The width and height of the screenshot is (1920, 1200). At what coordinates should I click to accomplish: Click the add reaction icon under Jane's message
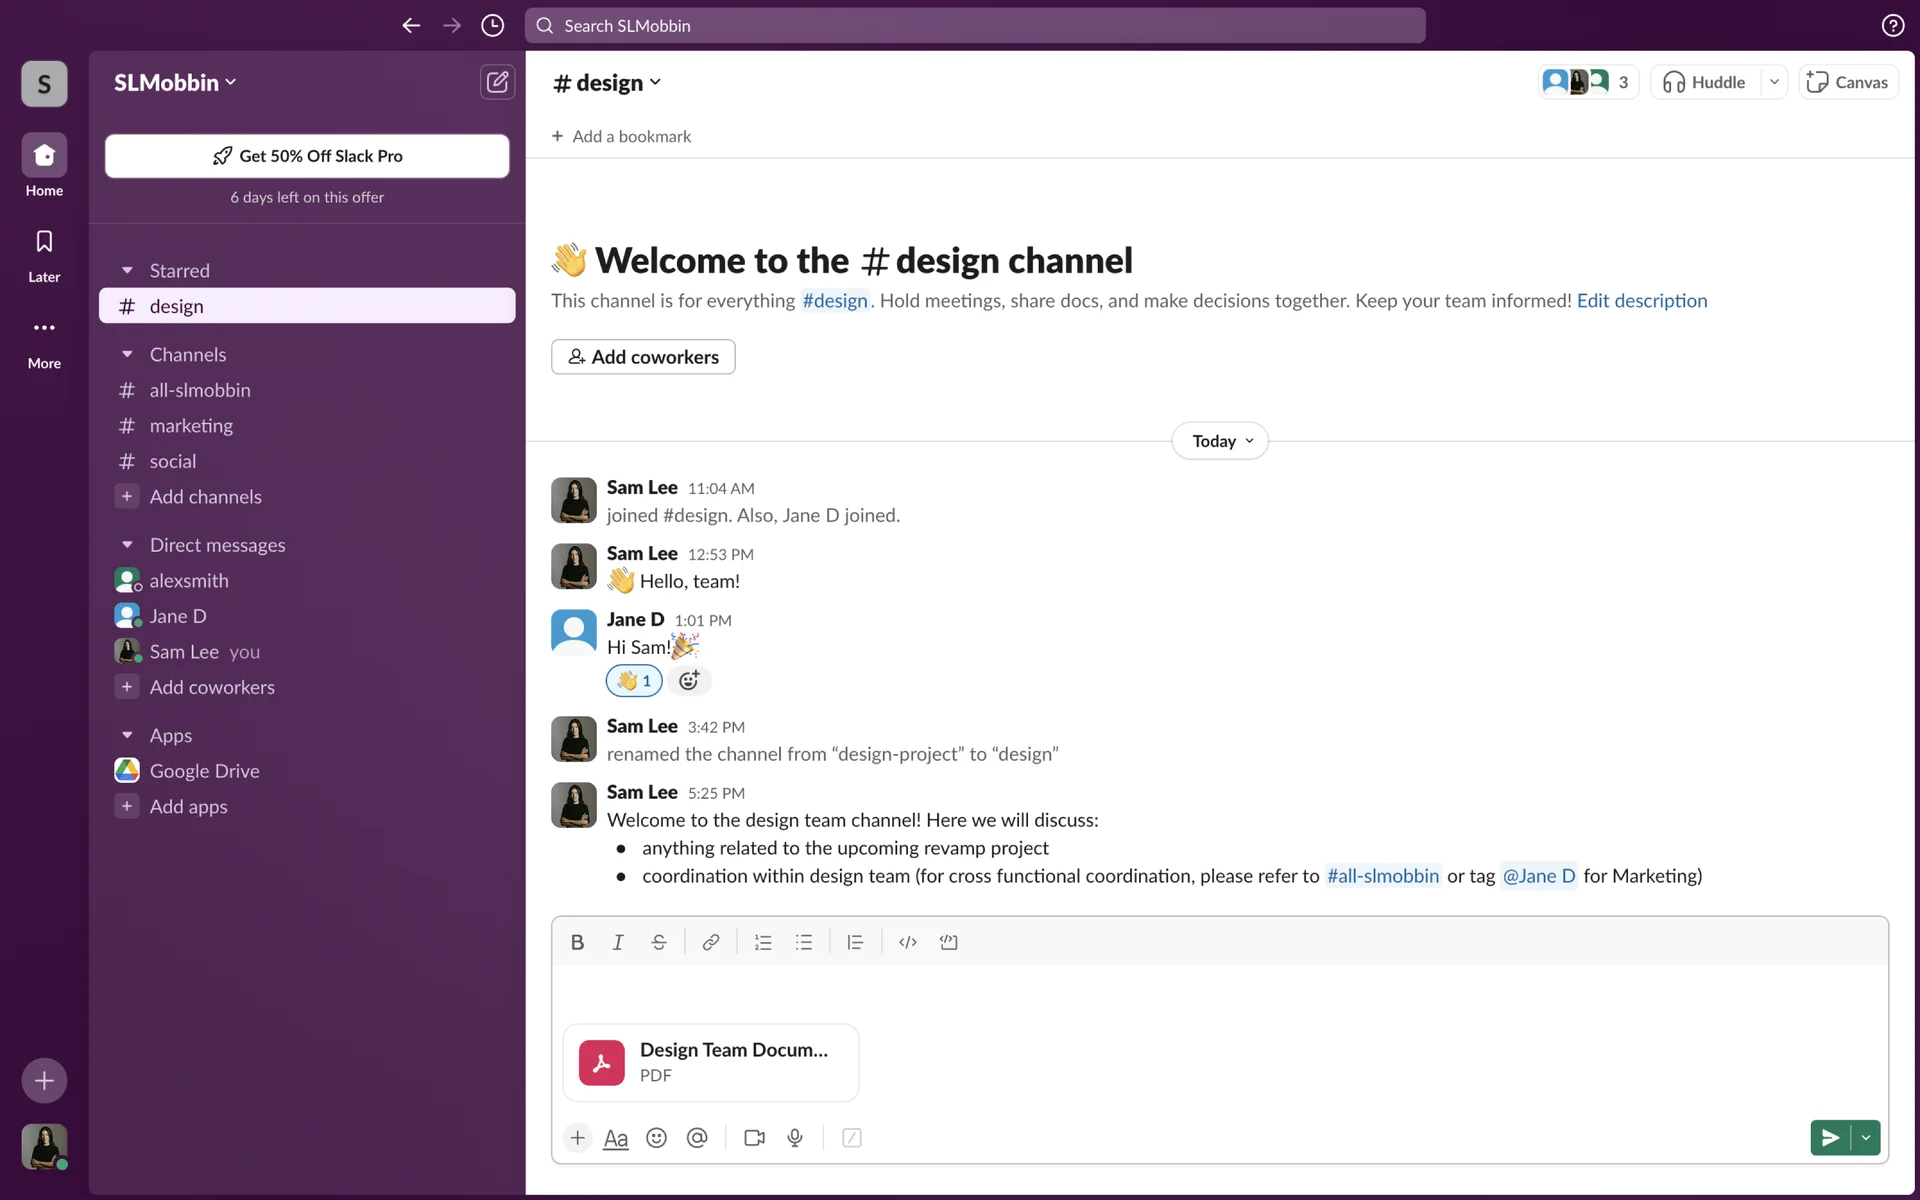pyautogui.click(x=689, y=681)
